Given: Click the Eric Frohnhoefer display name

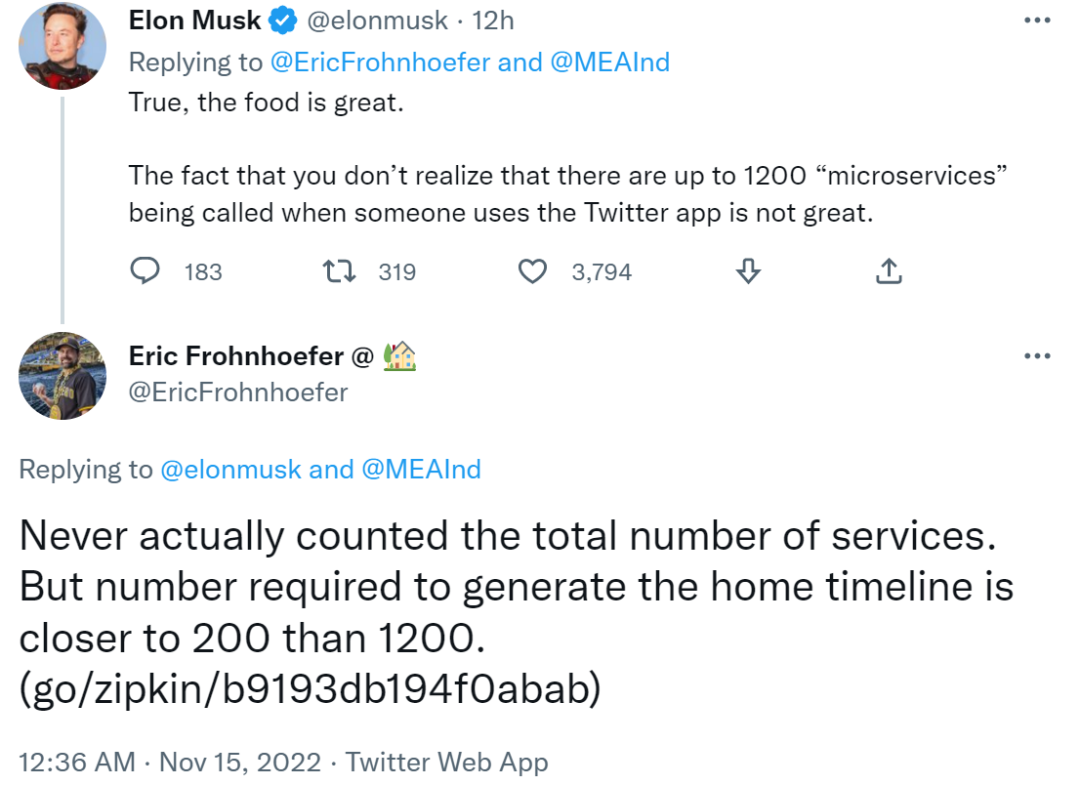Looking at the screenshot, I should pos(236,356).
